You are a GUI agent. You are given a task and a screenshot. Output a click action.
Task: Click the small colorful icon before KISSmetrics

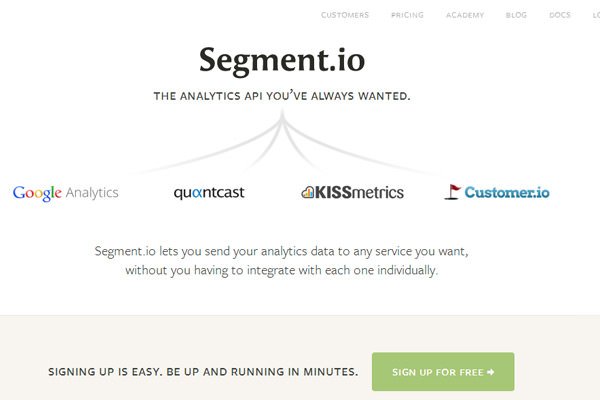[x=307, y=192]
